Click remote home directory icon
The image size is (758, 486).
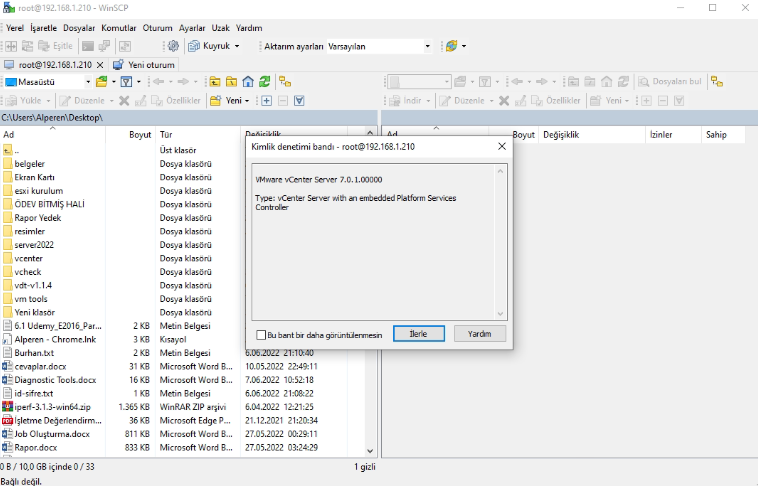(607, 82)
